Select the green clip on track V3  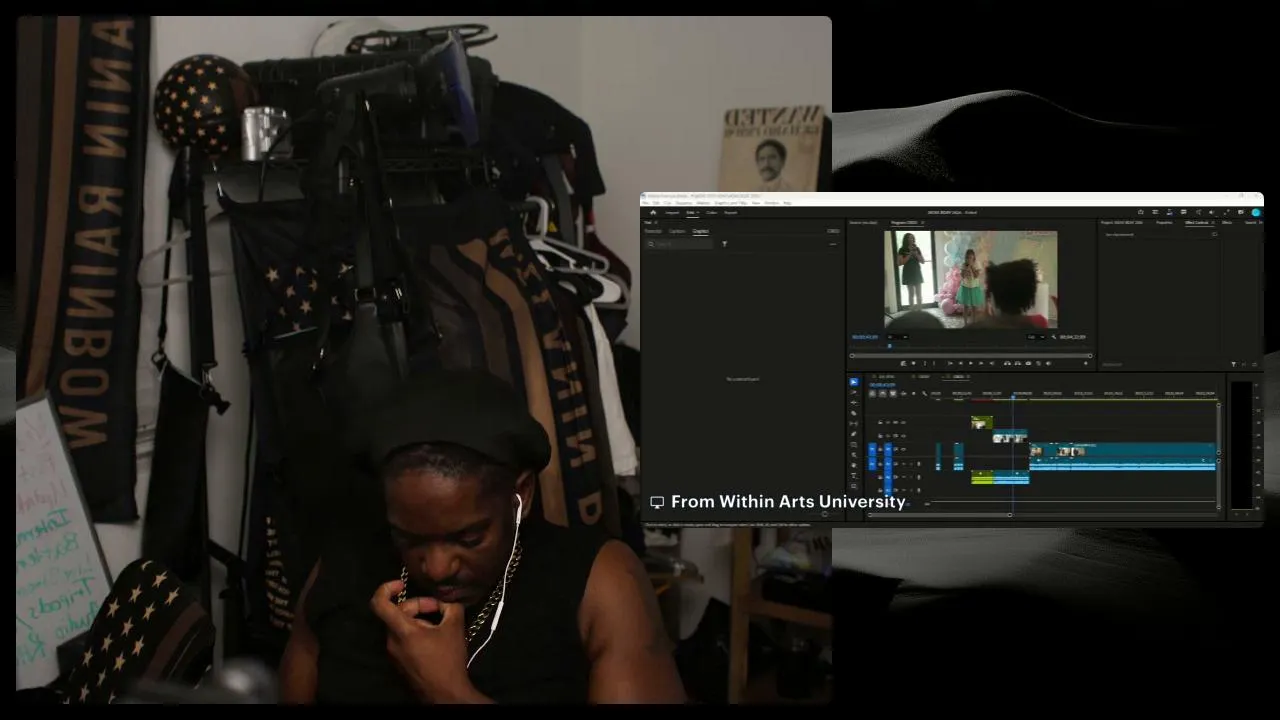pos(982,422)
